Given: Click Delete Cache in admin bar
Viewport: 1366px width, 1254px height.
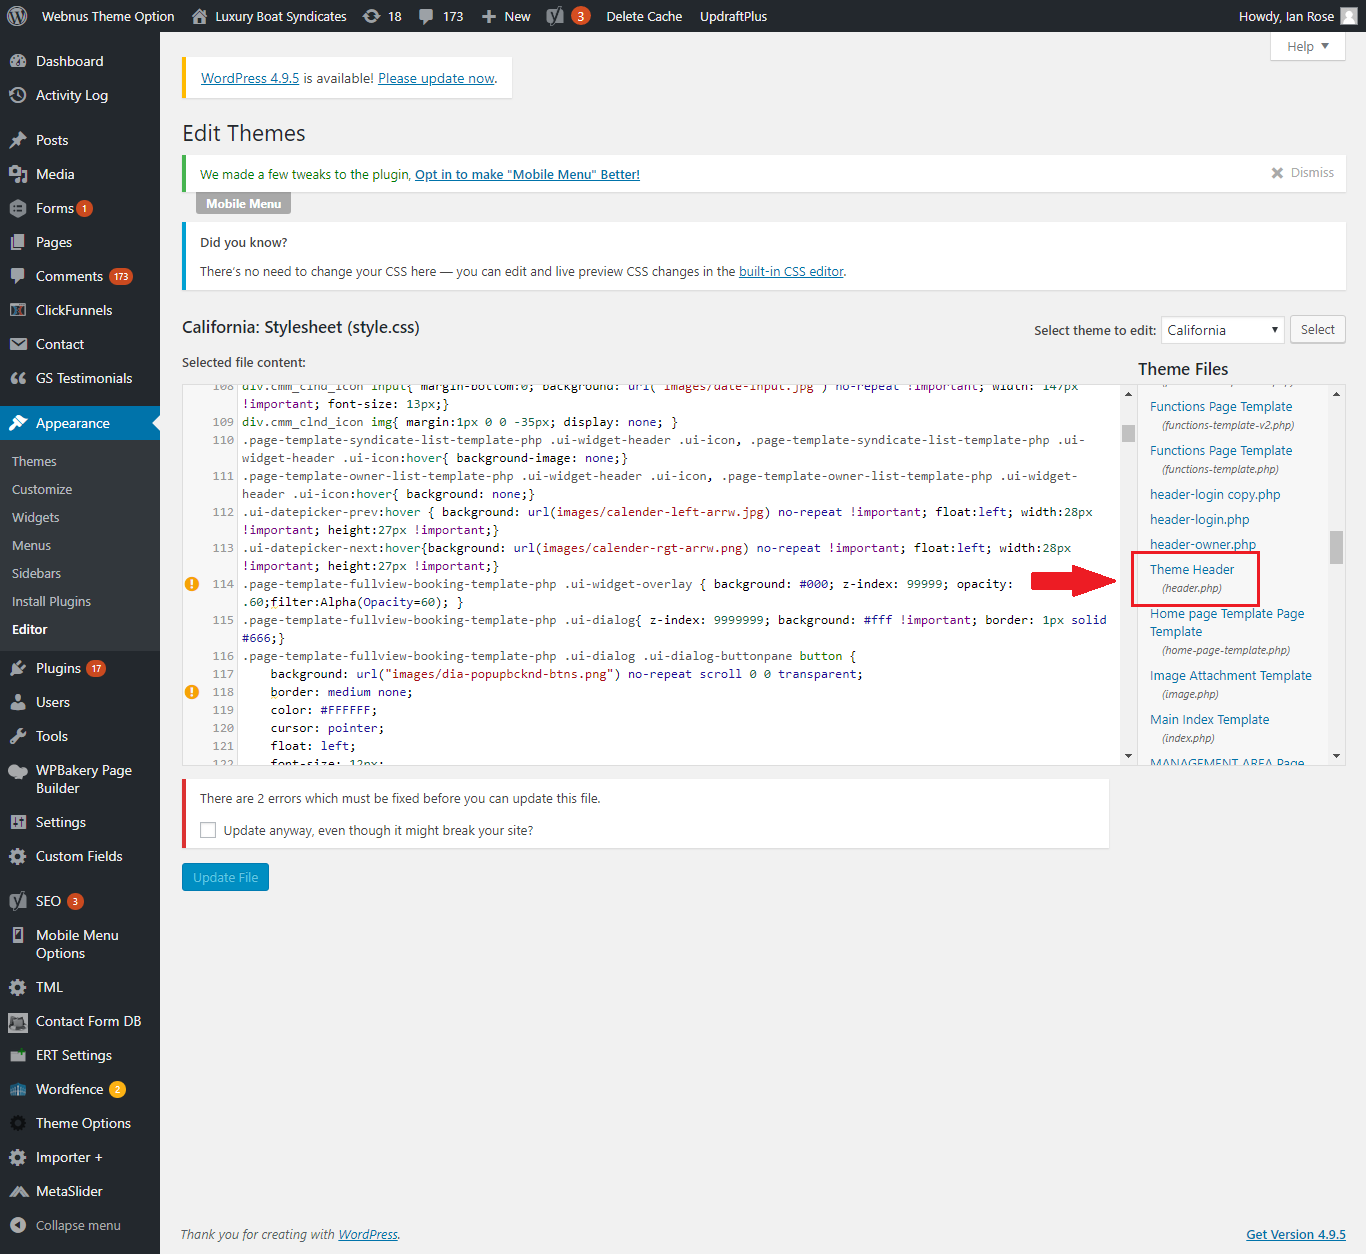Looking at the screenshot, I should point(644,16).
